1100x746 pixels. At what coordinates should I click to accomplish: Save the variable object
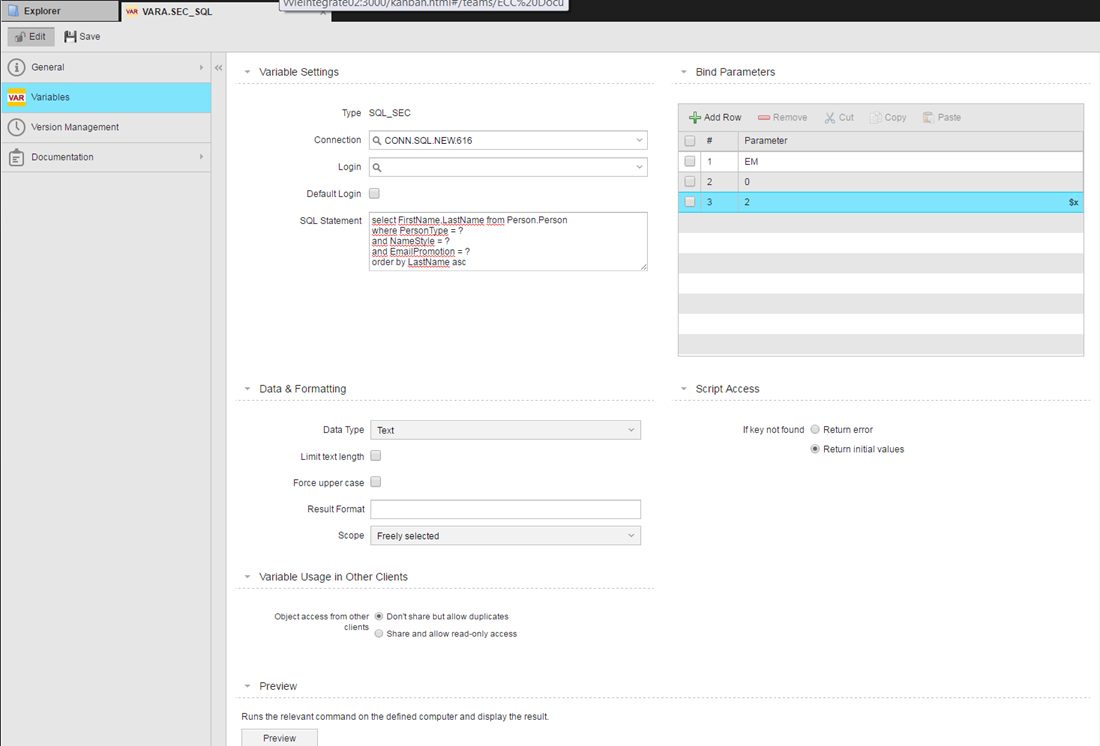82,36
